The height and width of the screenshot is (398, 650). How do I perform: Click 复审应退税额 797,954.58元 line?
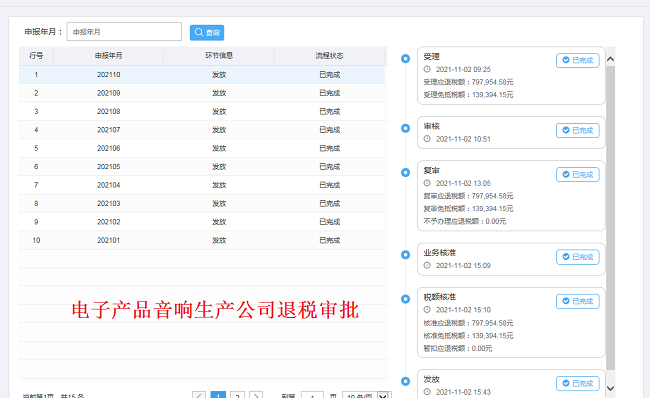pyautogui.click(x=468, y=196)
